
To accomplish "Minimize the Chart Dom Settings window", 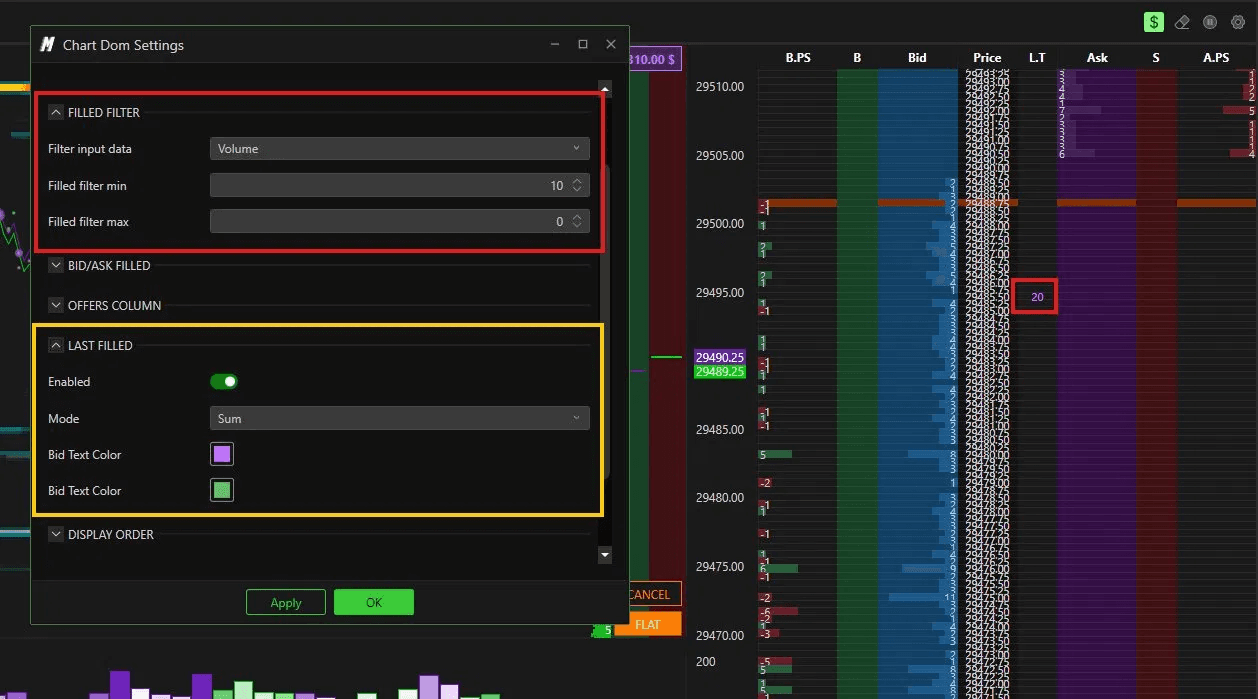I will pyautogui.click(x=555, y=44).
